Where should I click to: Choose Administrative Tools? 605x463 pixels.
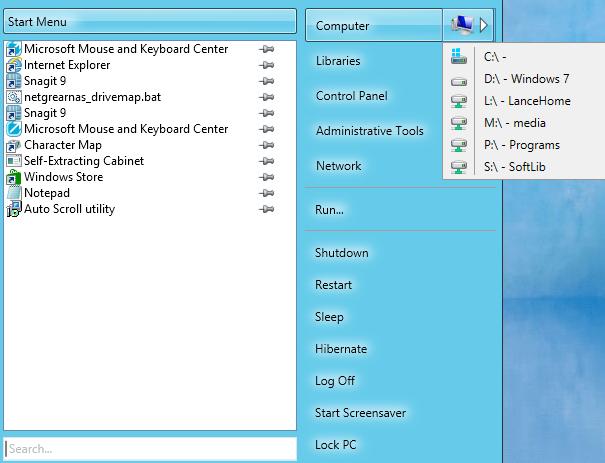coord(369,131)
